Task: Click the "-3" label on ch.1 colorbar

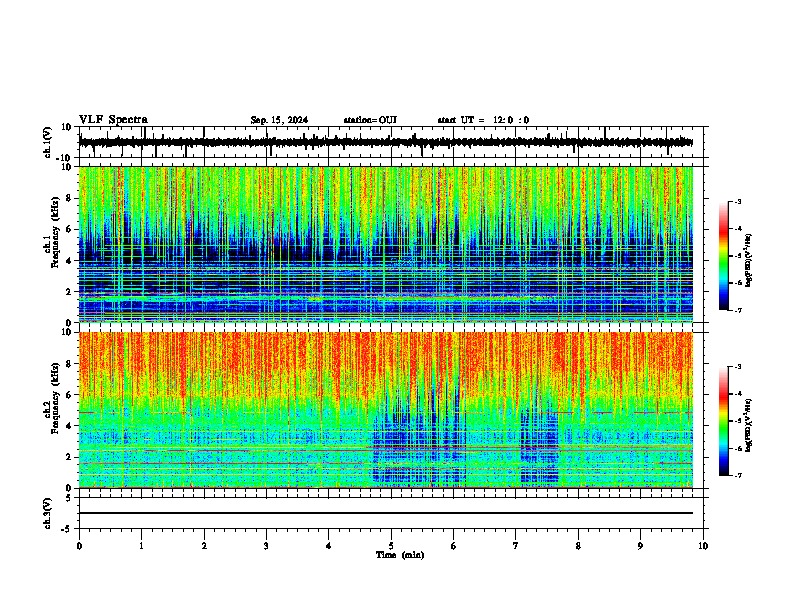Action: 738,201
